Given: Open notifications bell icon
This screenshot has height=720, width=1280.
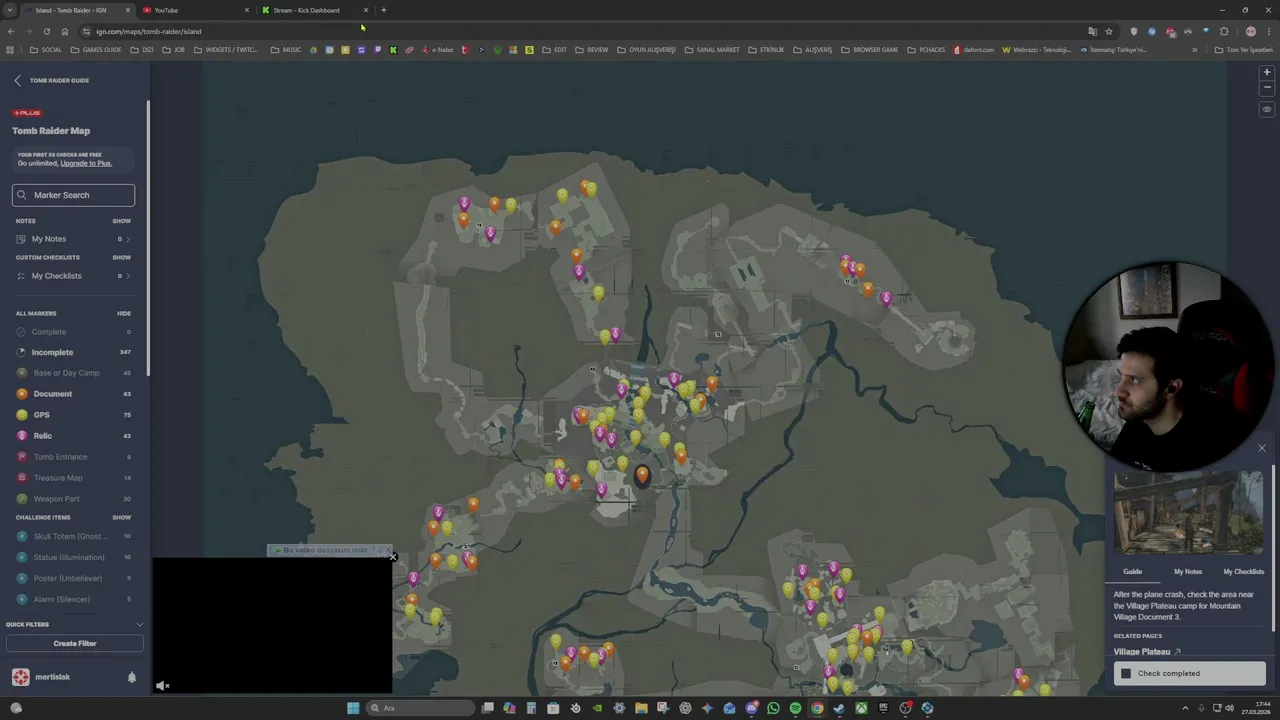Looking at the screenshot, I should tap(131, 677).
